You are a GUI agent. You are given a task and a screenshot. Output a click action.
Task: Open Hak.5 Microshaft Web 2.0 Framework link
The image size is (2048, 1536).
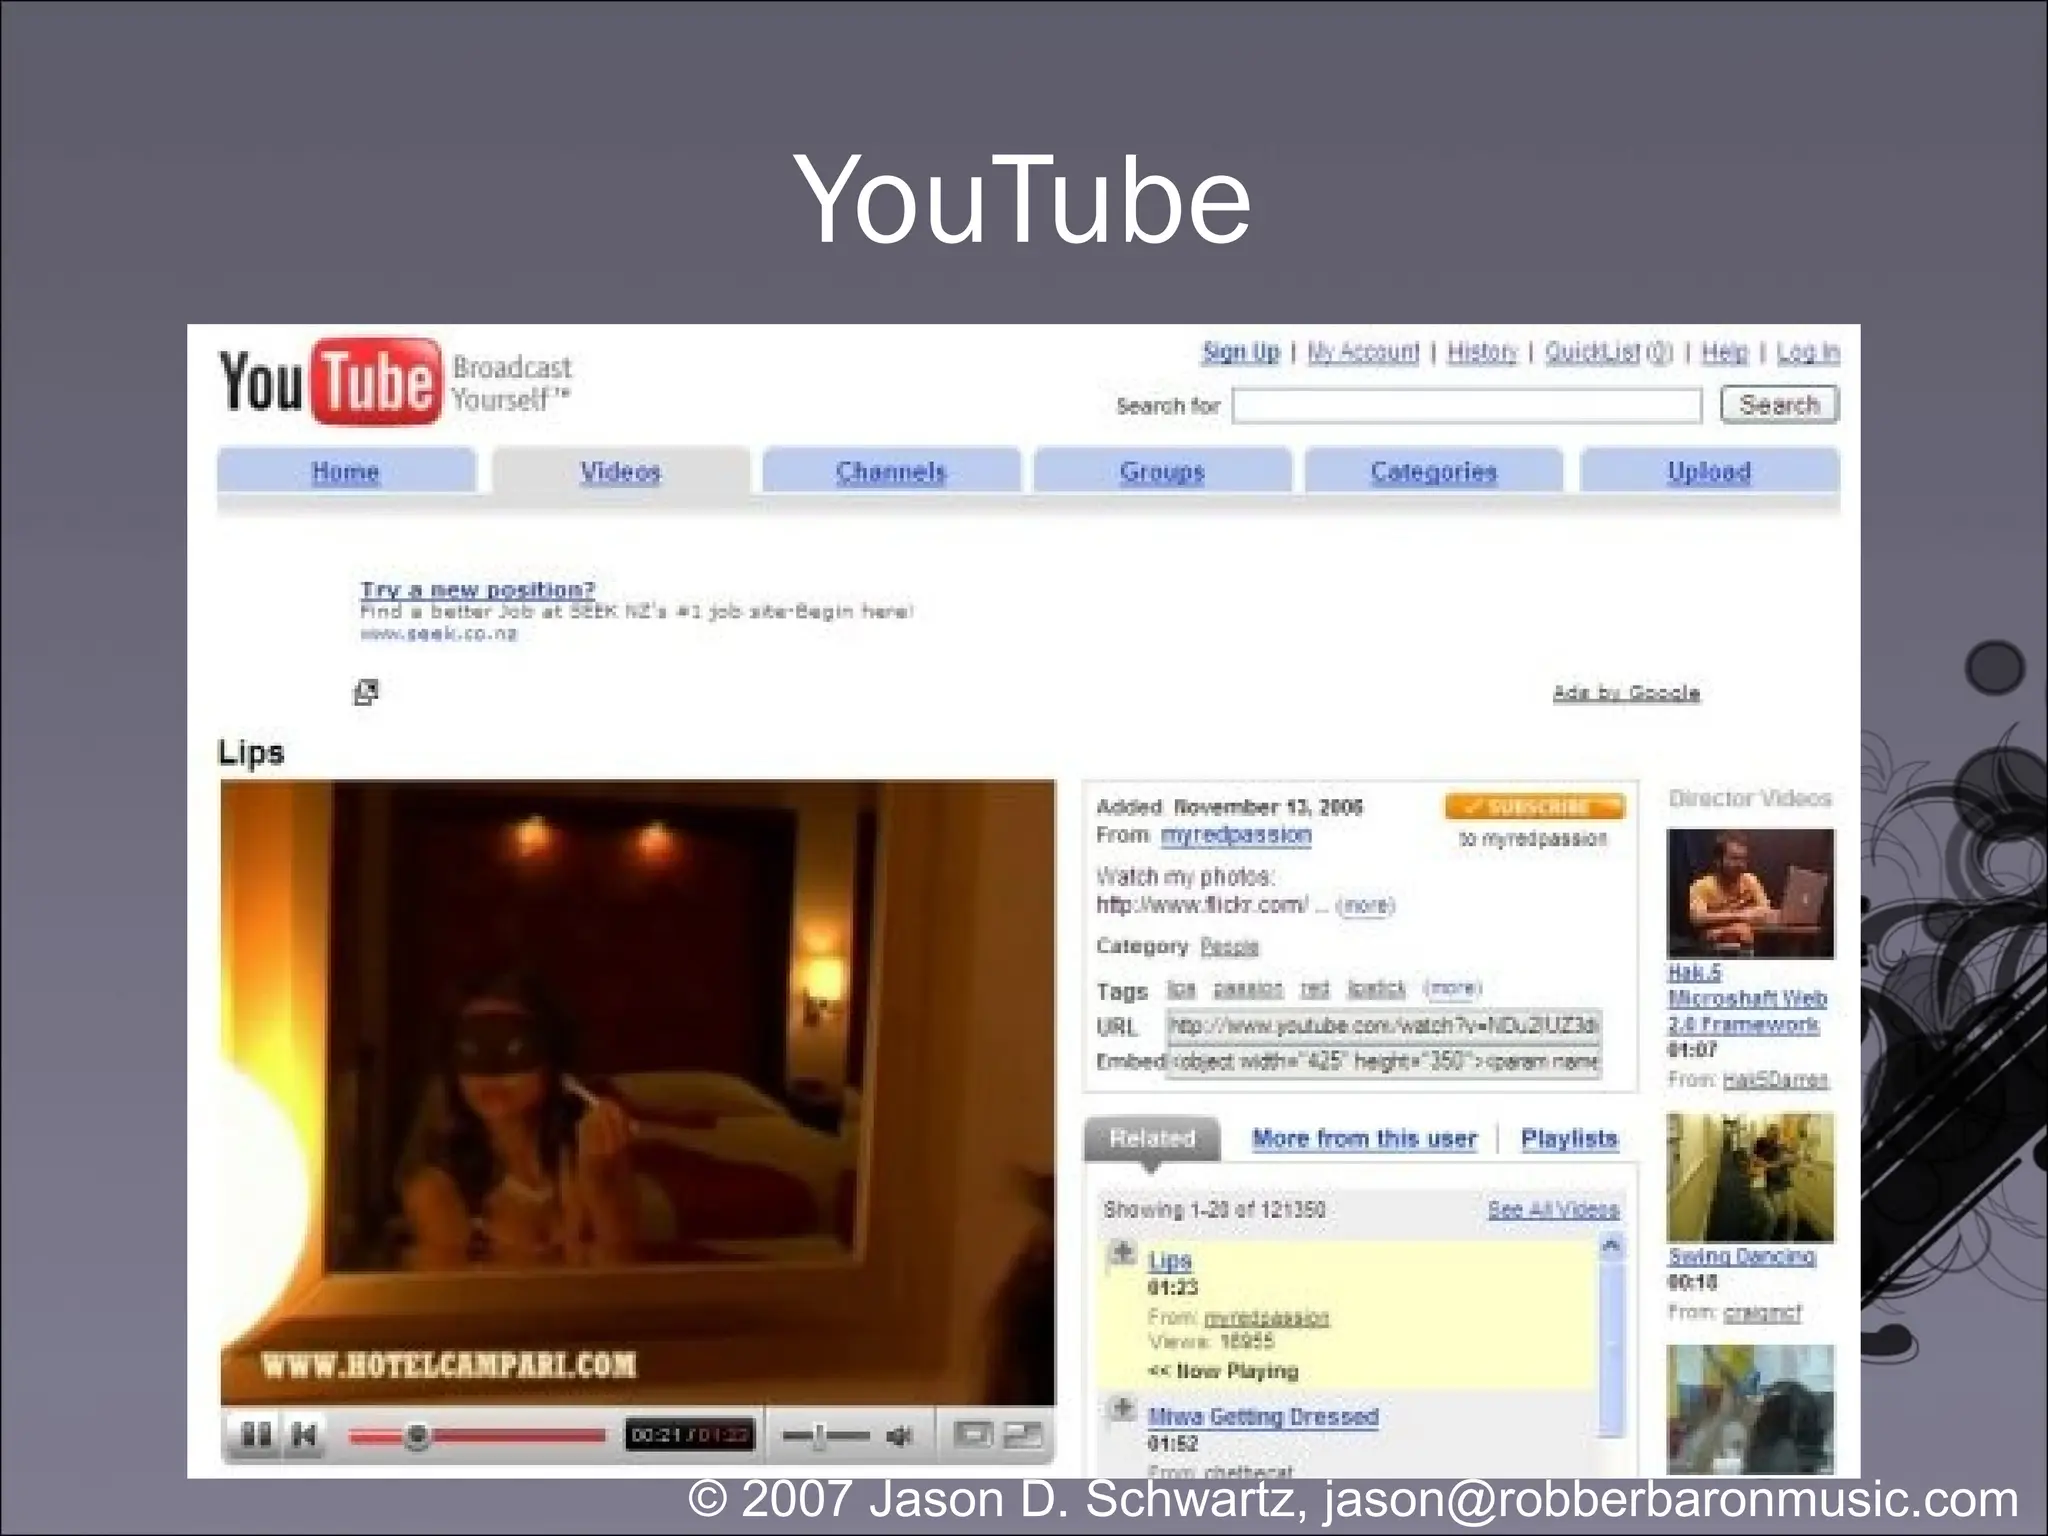point(1747,998)
